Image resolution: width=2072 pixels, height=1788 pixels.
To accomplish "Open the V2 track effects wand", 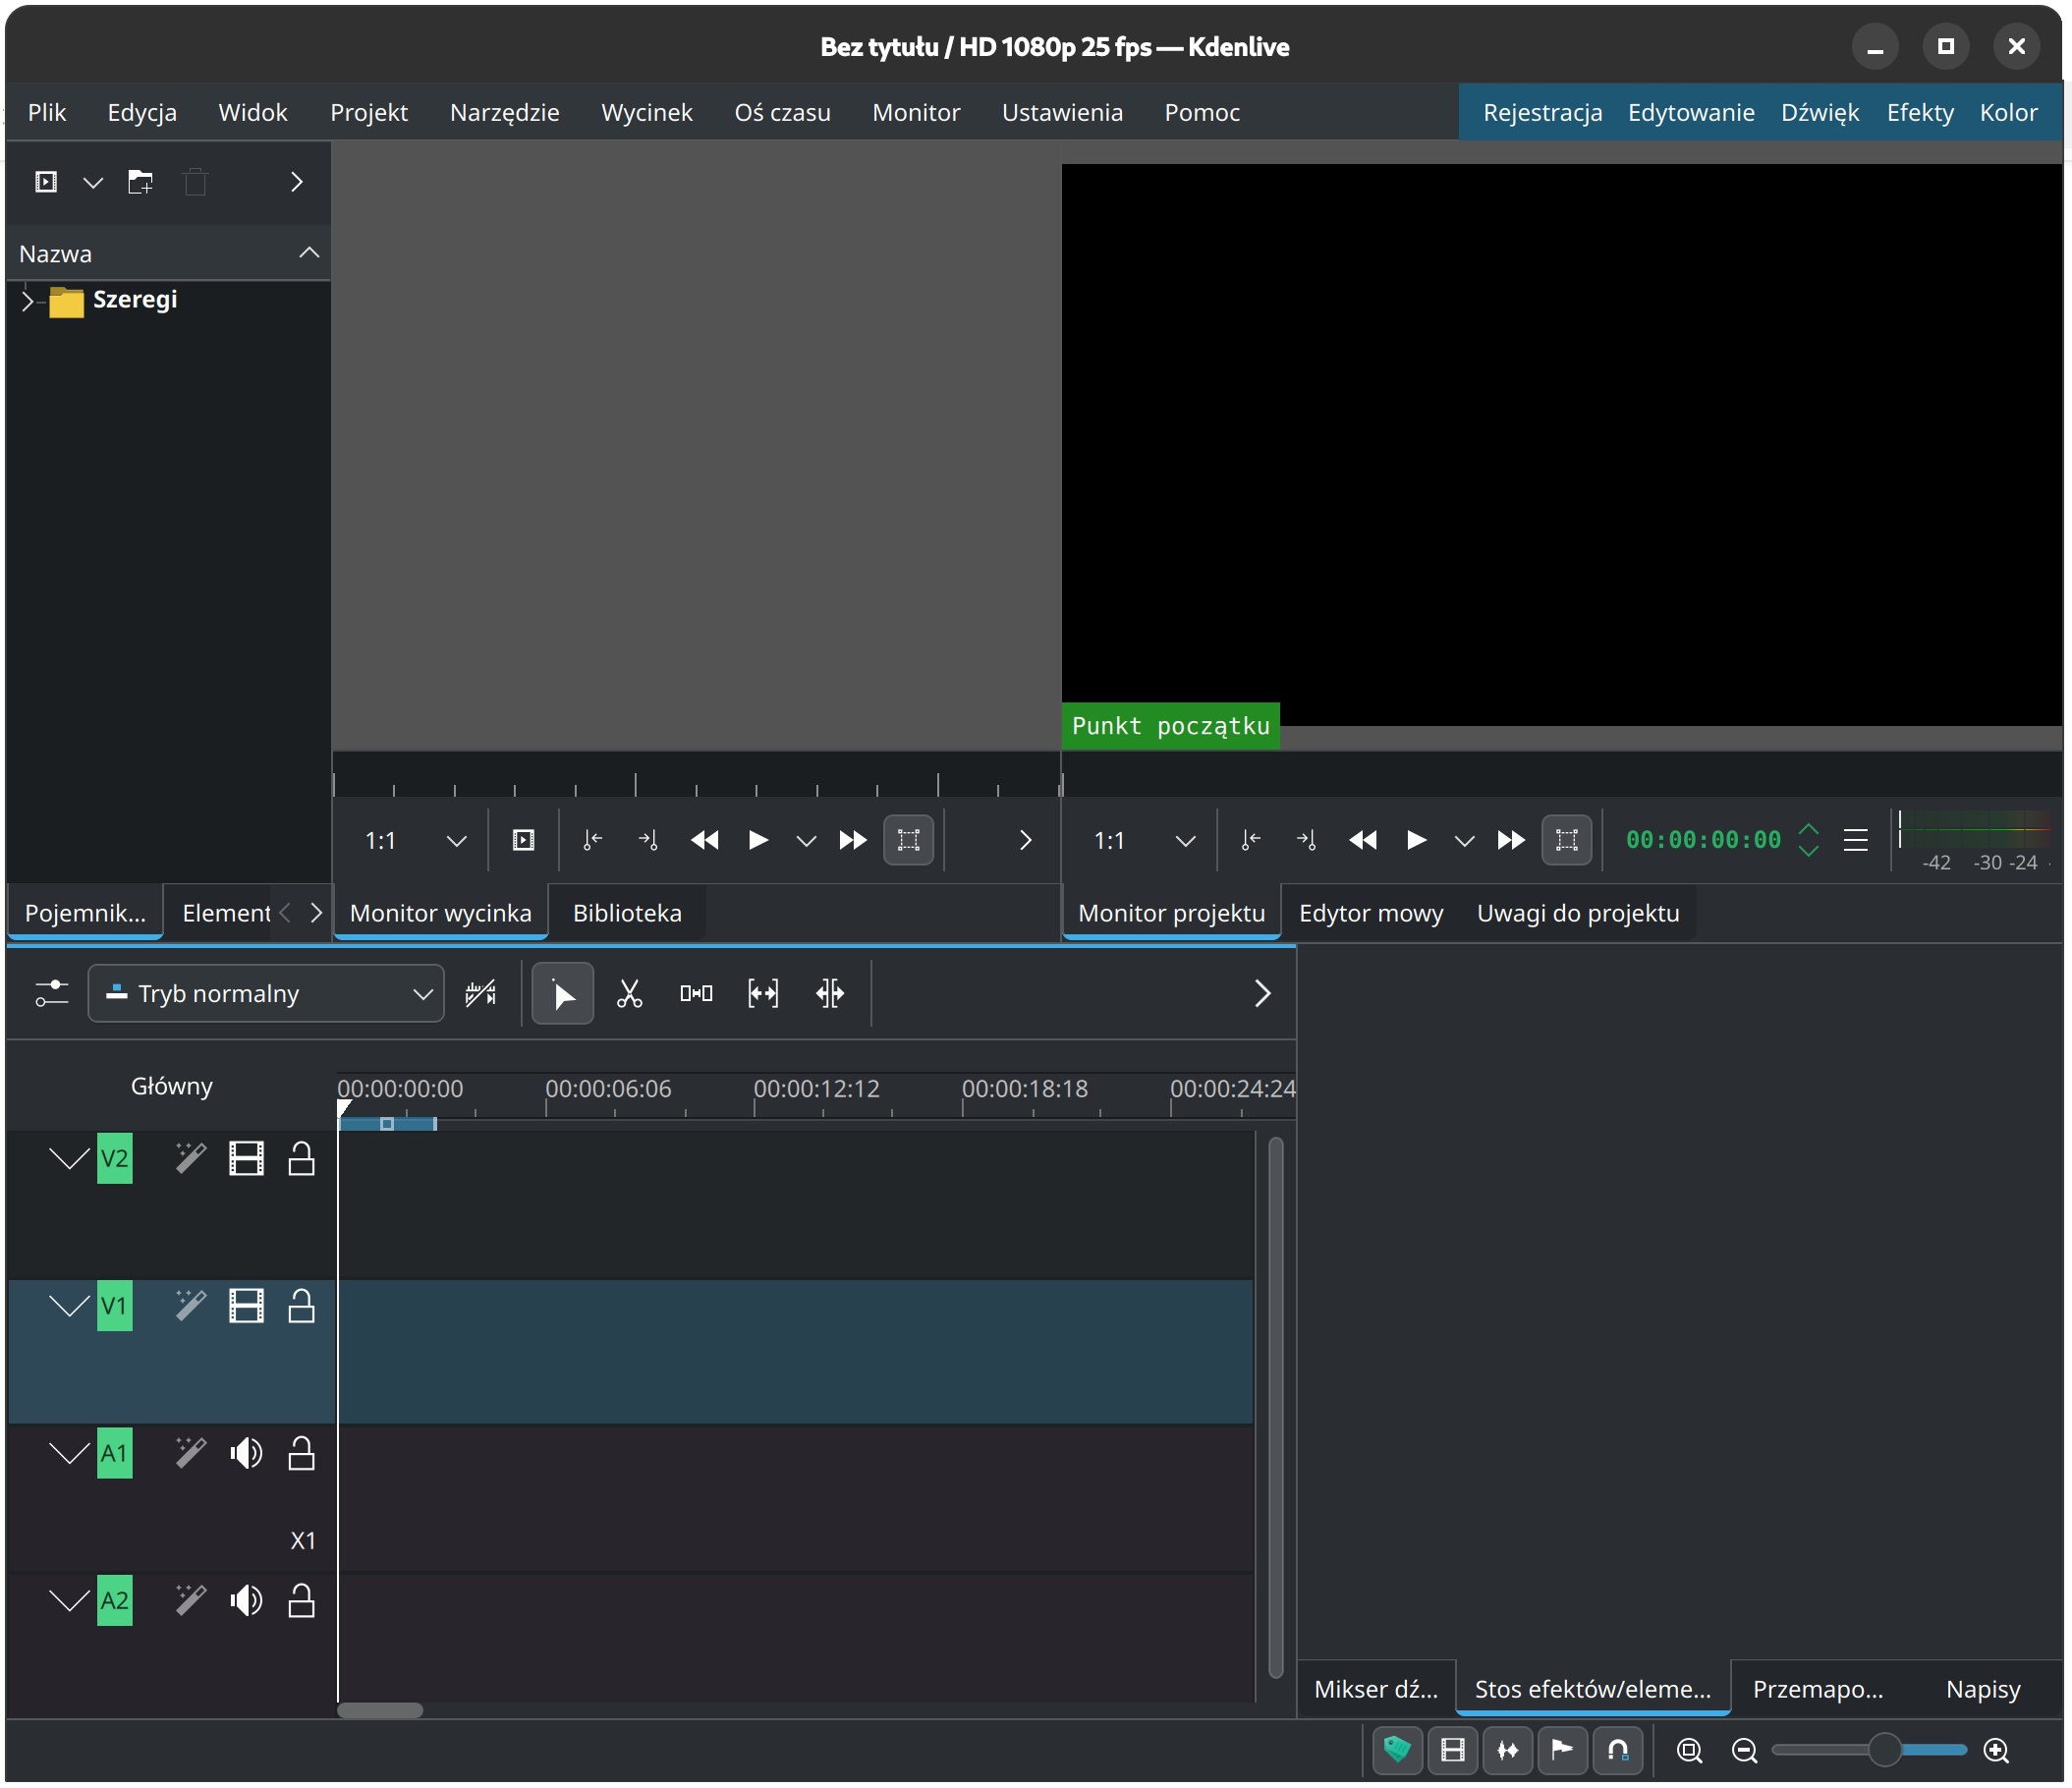I will [190, 1158].
